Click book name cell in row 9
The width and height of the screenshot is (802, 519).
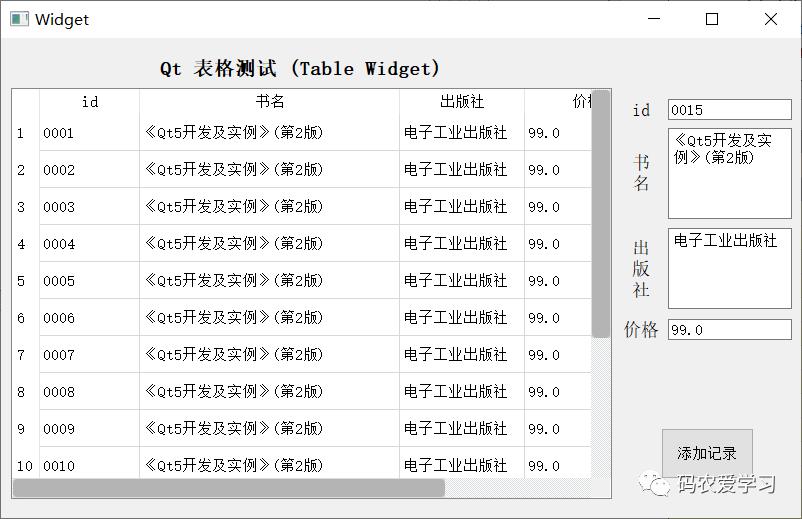click(270, 428)
